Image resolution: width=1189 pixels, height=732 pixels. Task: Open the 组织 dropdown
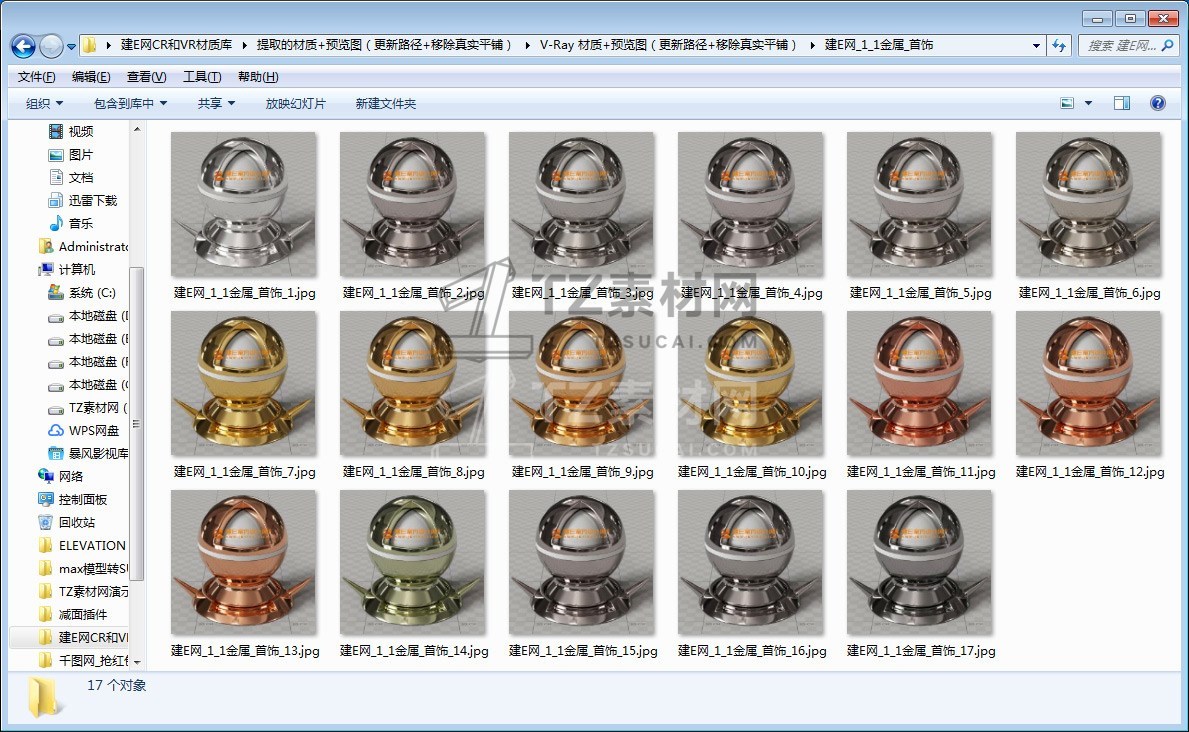click(x=45, y=103)
